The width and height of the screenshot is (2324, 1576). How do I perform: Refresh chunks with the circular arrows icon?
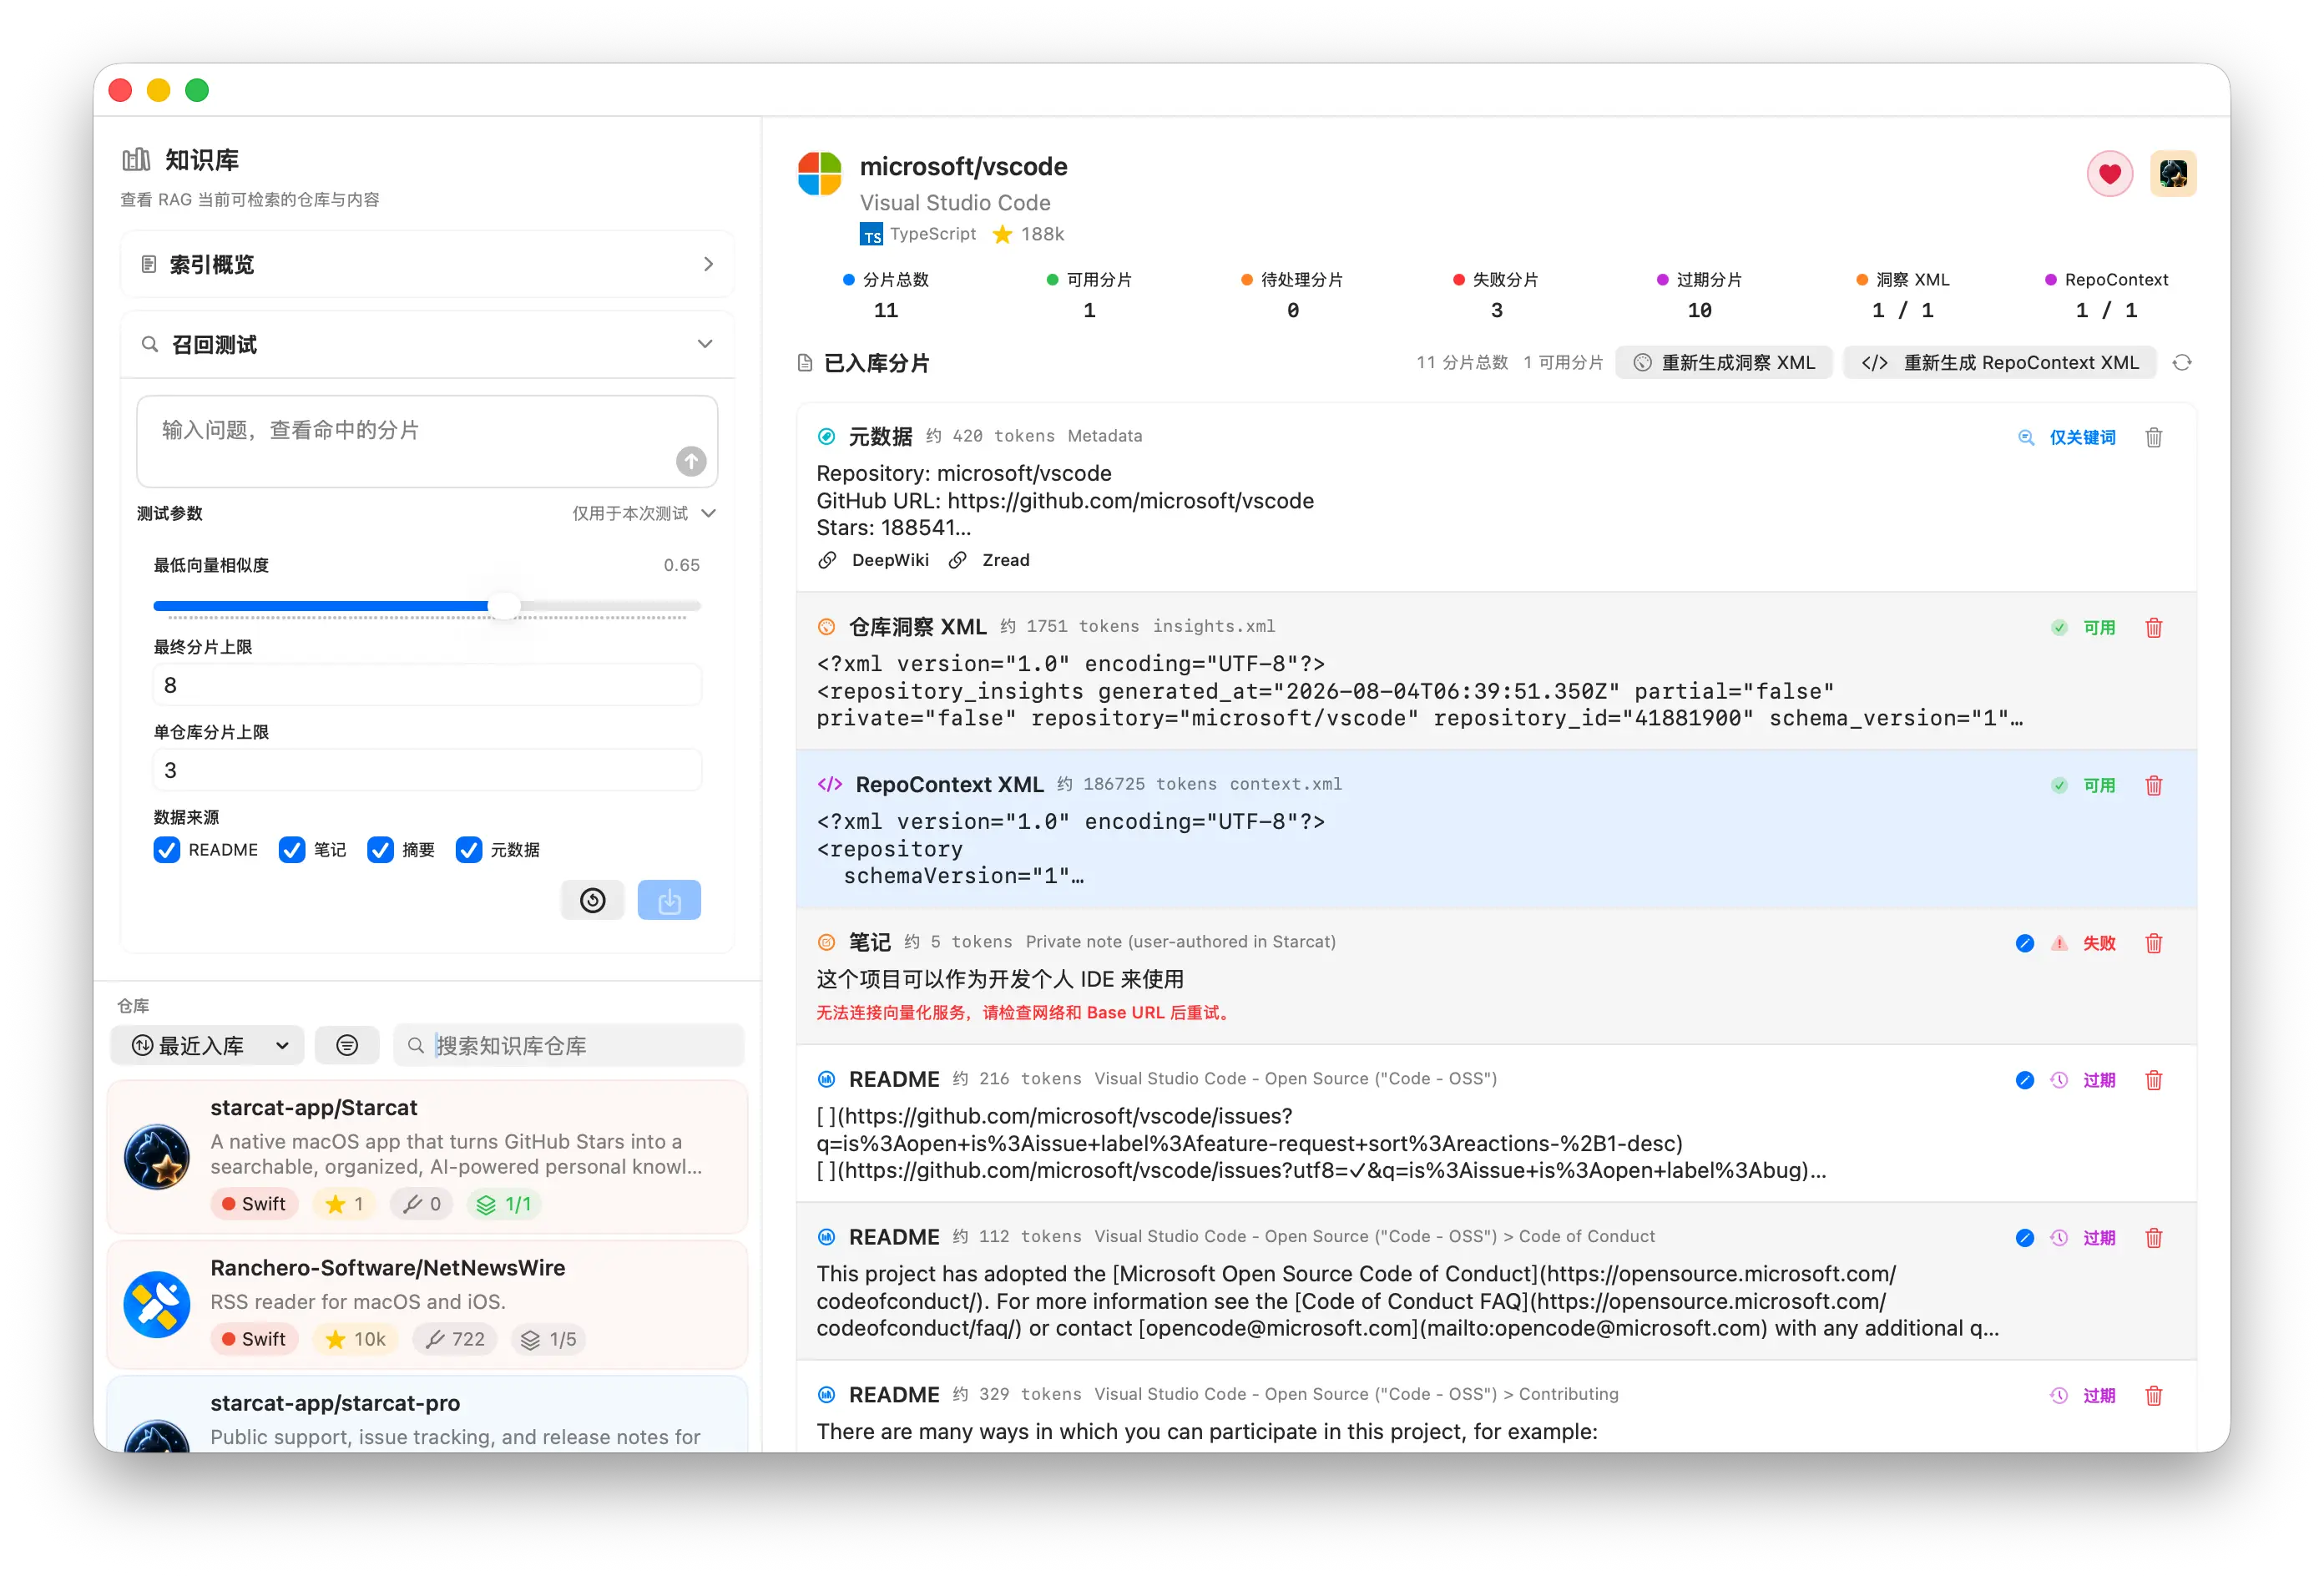click(2183, 363)
